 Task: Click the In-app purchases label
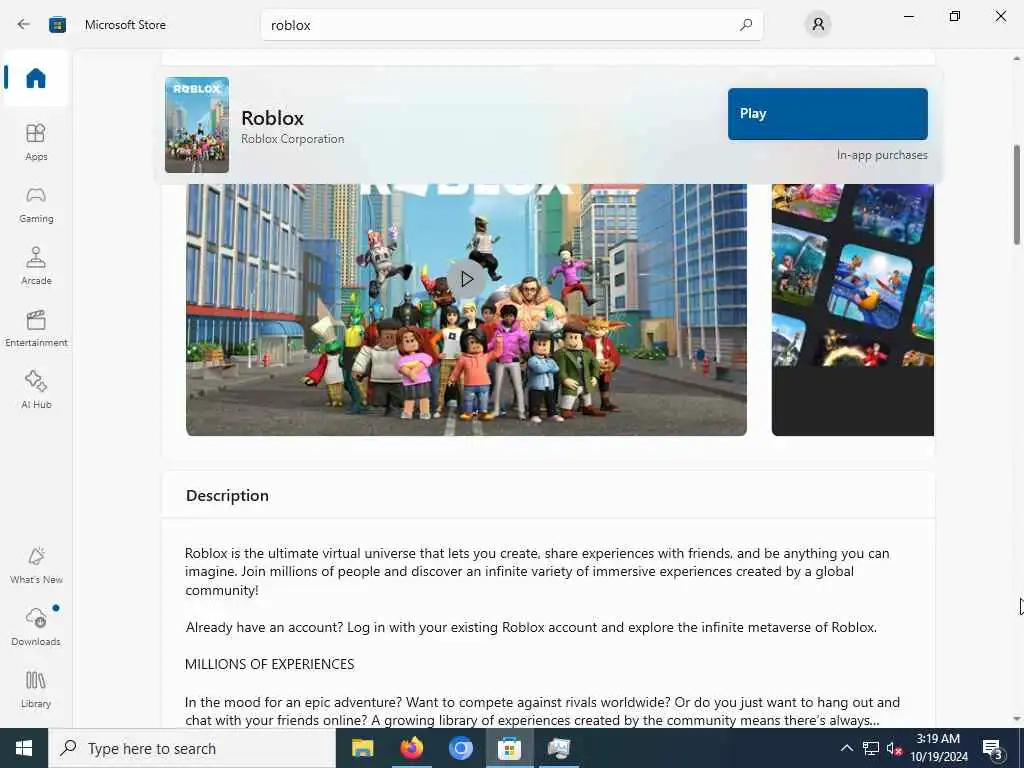pyautogui.click(x=882, y=155)
